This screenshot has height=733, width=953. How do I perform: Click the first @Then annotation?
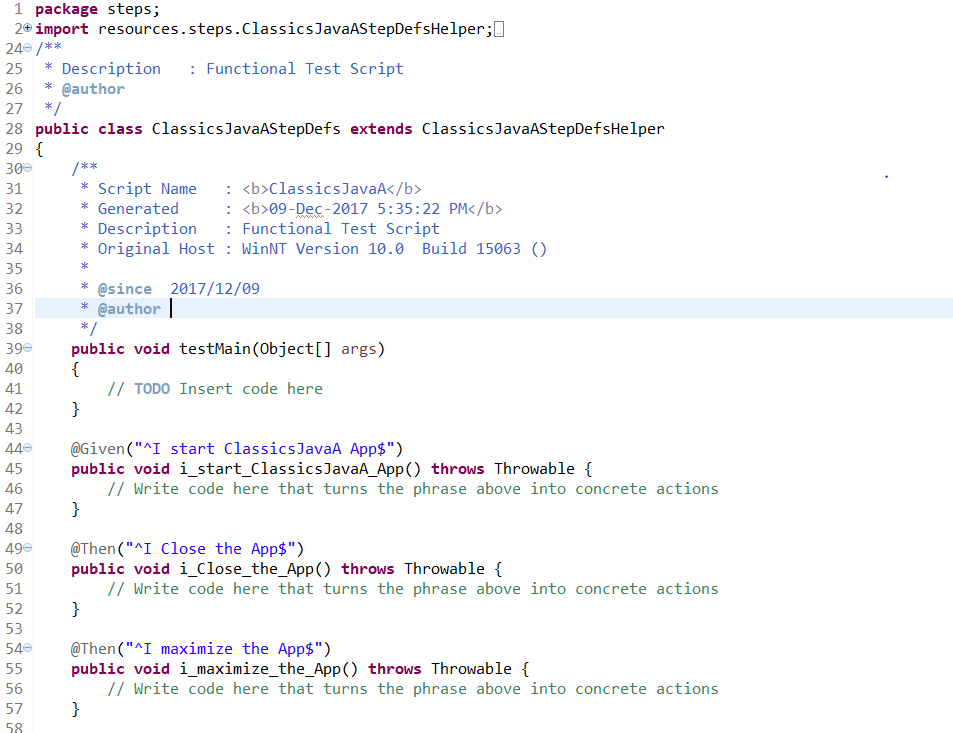(91, 548)
